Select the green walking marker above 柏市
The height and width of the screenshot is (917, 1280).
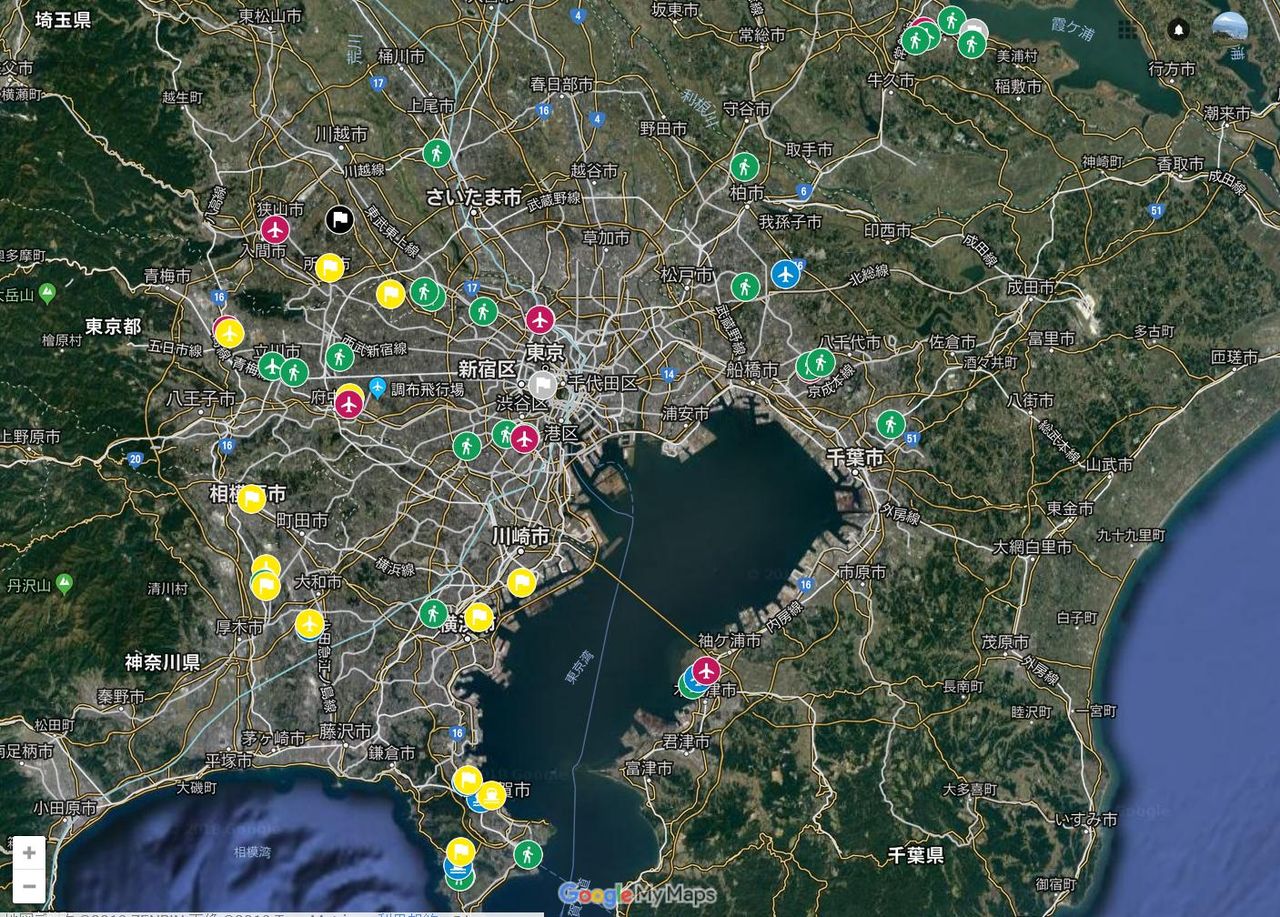coord(744,166)
